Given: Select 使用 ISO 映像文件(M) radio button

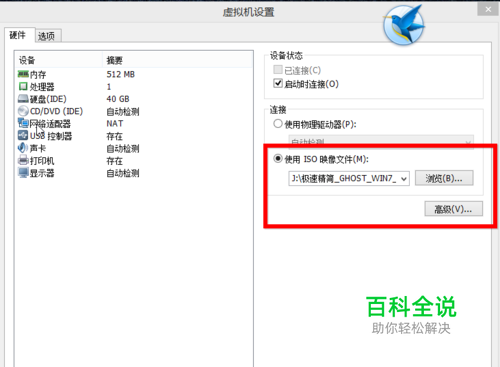Looking at the screenshot, I should point(278,159).
